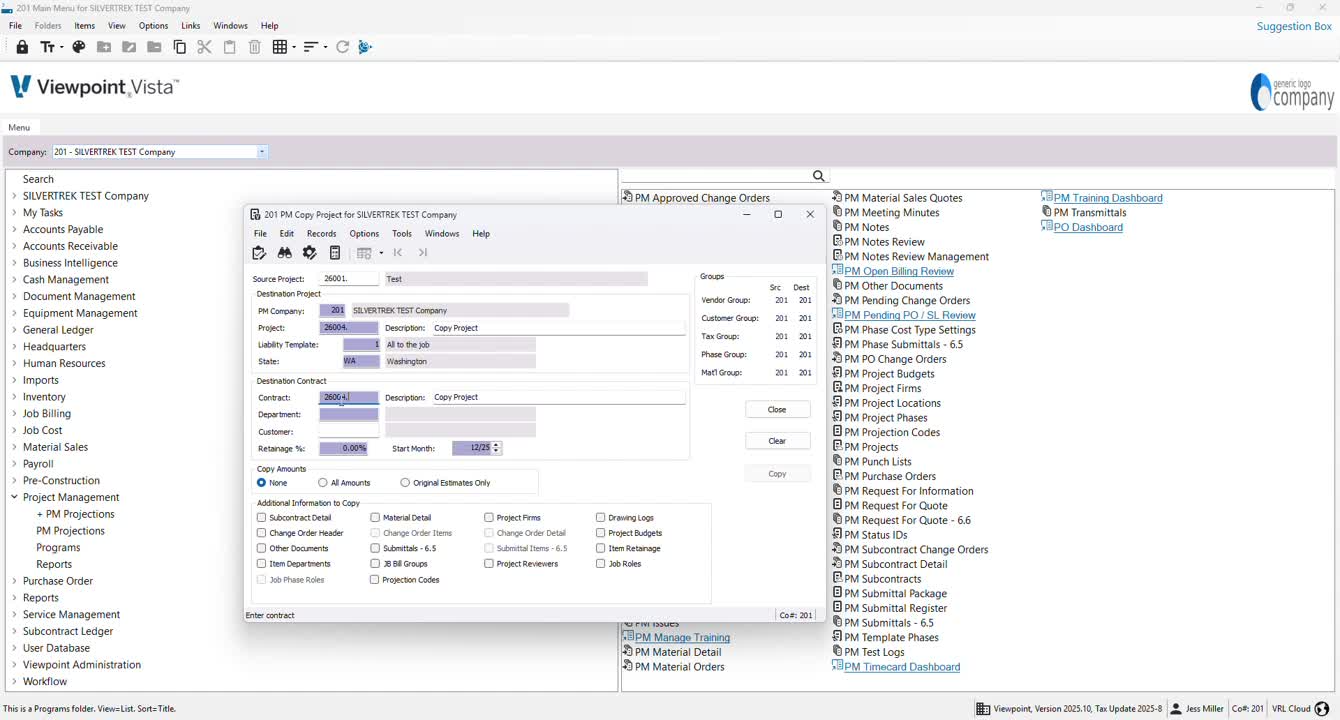Open the Items menu in main window
Viewport: 1340px width, 720px height.
point(85,25)
